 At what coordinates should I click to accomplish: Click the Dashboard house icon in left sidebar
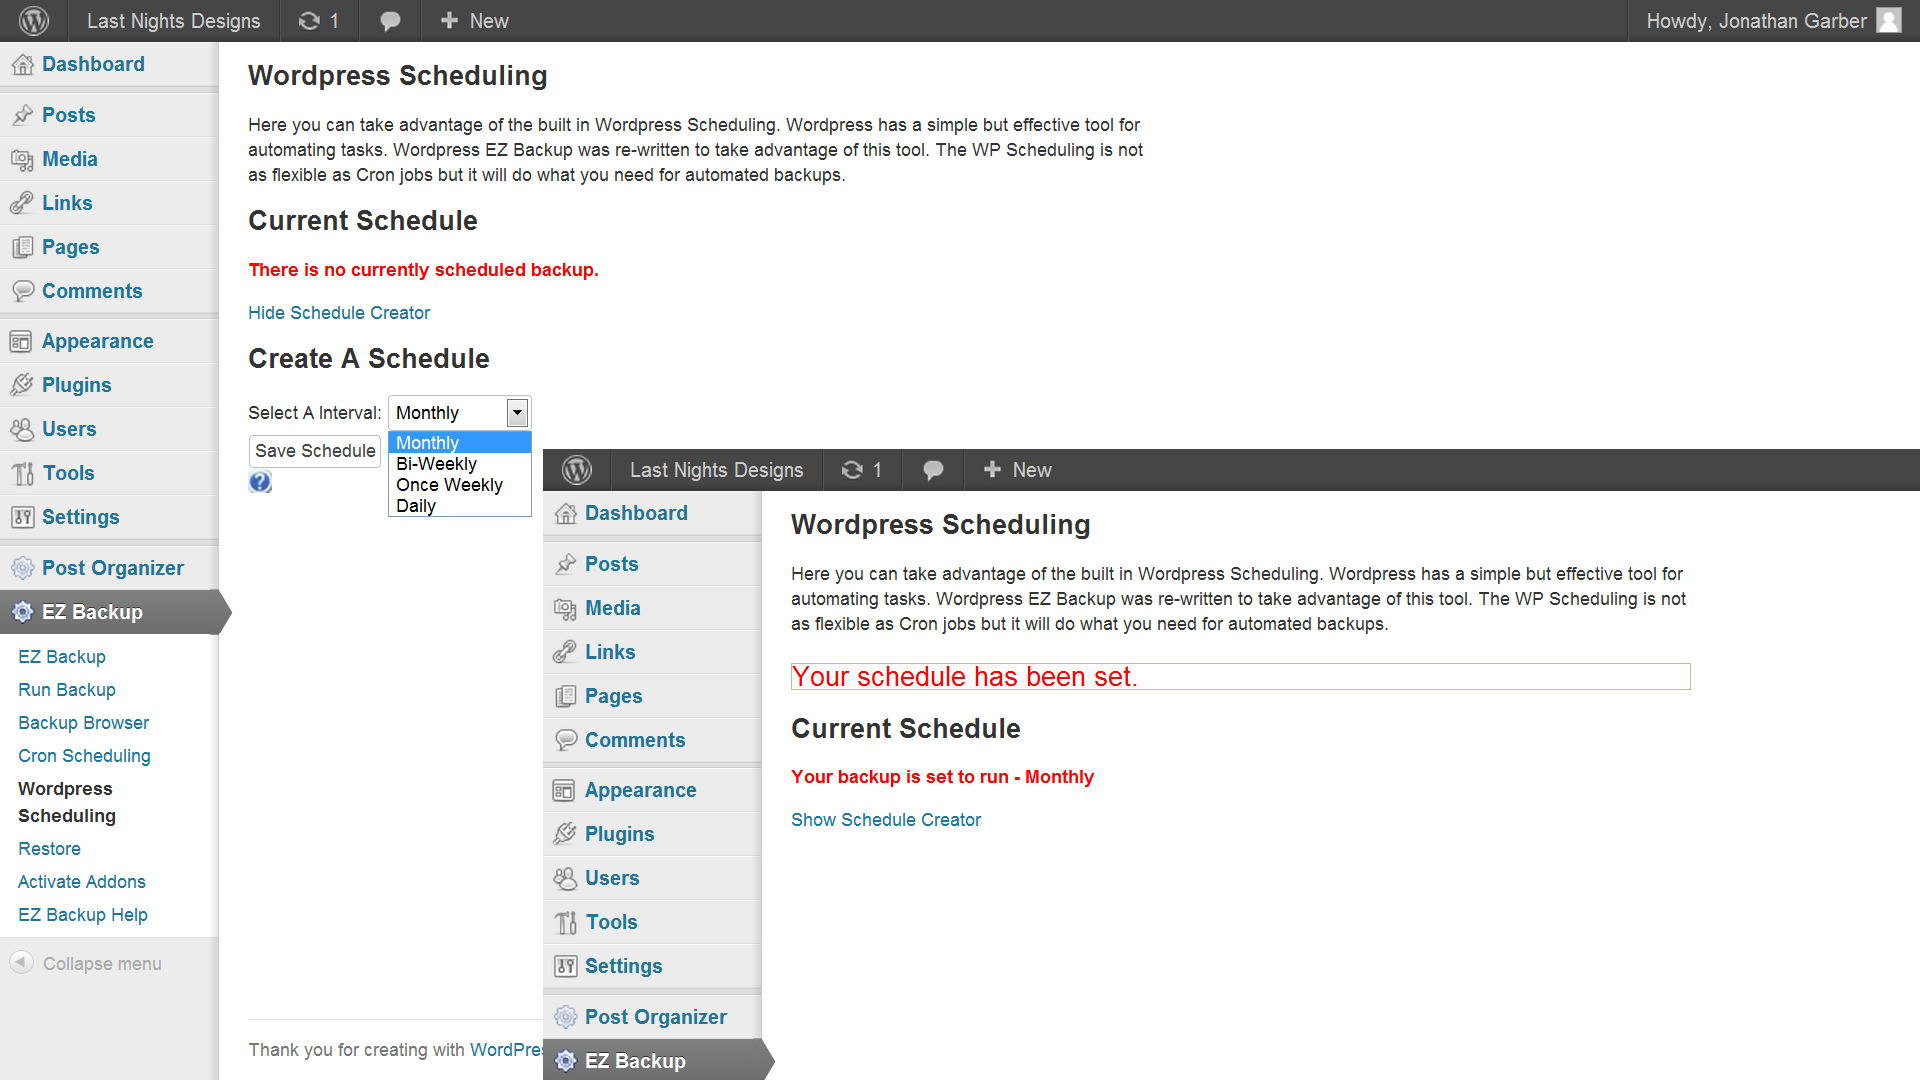(23, 65)
